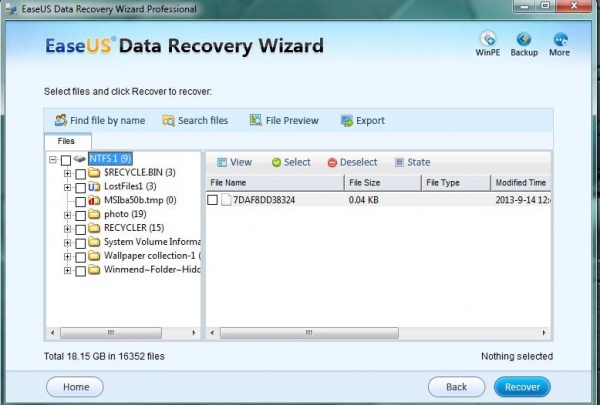Viewport: 600px width, 405px height.
Task: Tick the $RECYCLE.BIN checkbox
Action: pyautogui.click(x=80, y=174)
